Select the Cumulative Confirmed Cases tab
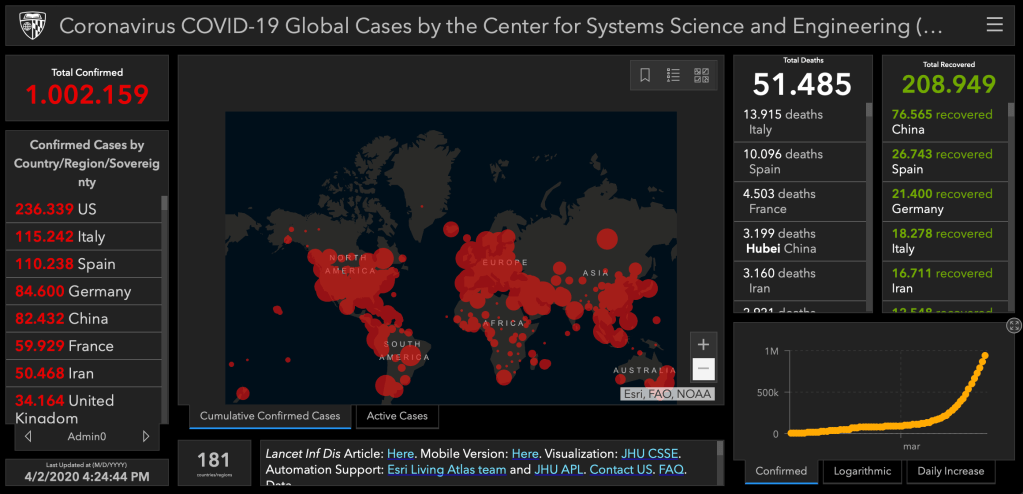The width and height of the screenshot is (1023, 494). (270, 416)
